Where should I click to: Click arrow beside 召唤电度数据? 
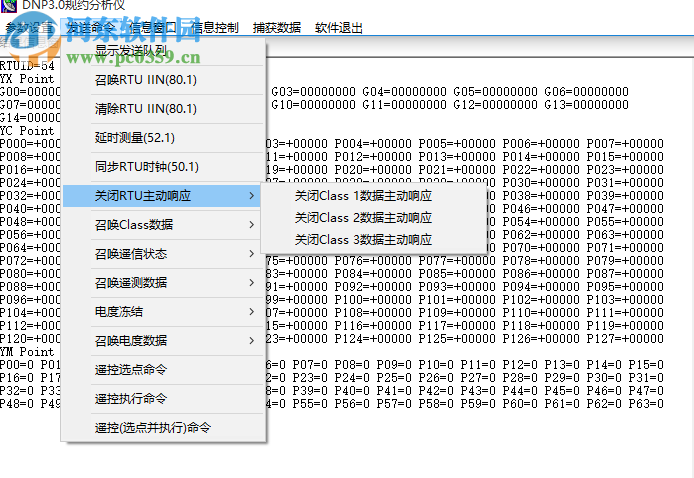251,340
